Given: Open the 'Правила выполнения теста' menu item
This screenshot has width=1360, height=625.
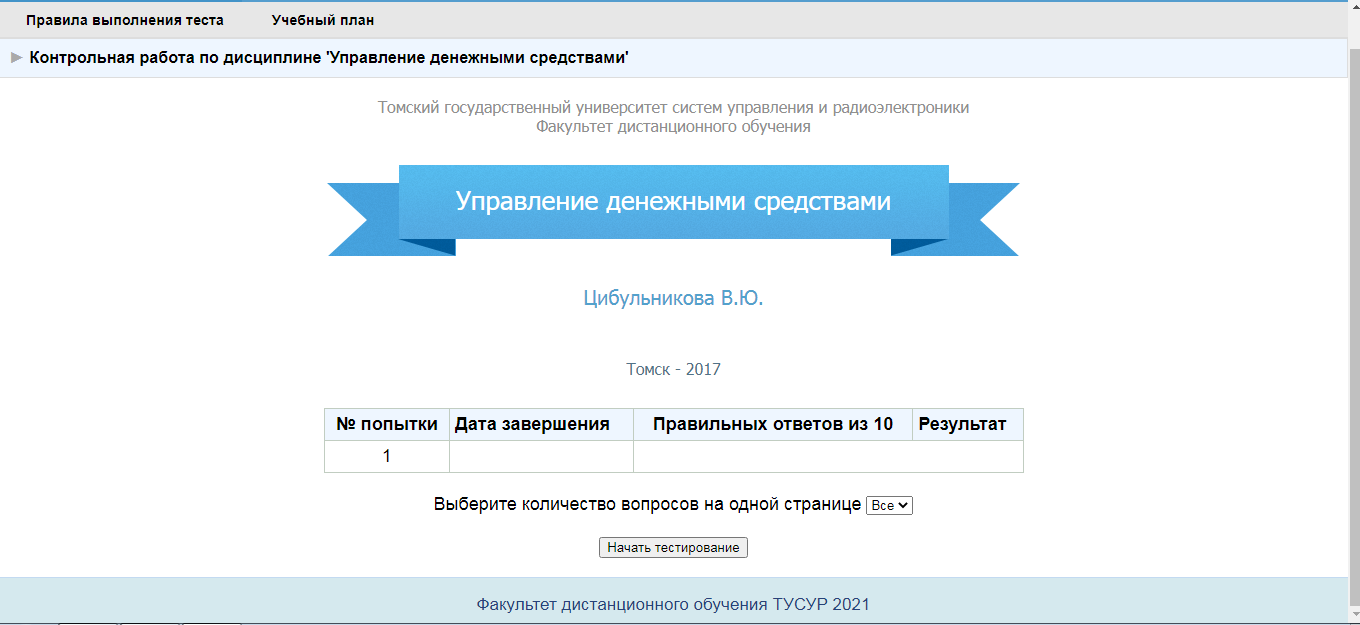Looking at the screenshot, I should click(x=124, y=20).
